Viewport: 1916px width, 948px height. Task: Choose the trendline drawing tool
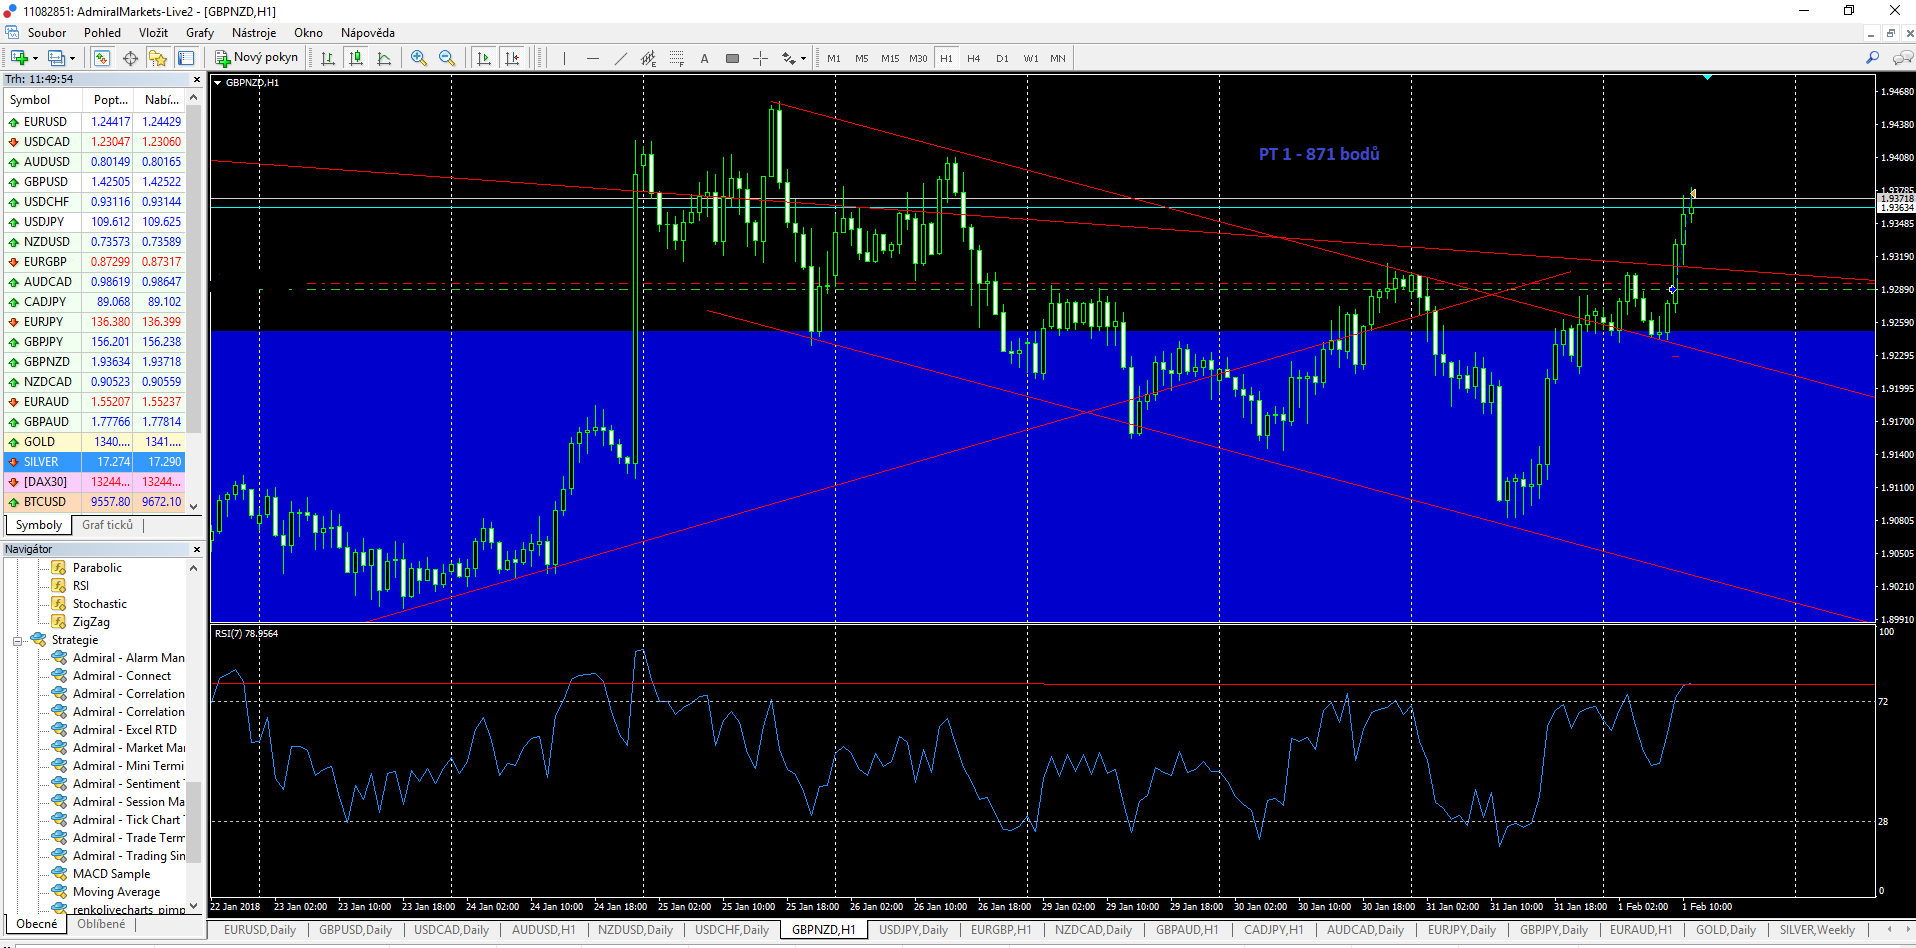click(620, 58)
